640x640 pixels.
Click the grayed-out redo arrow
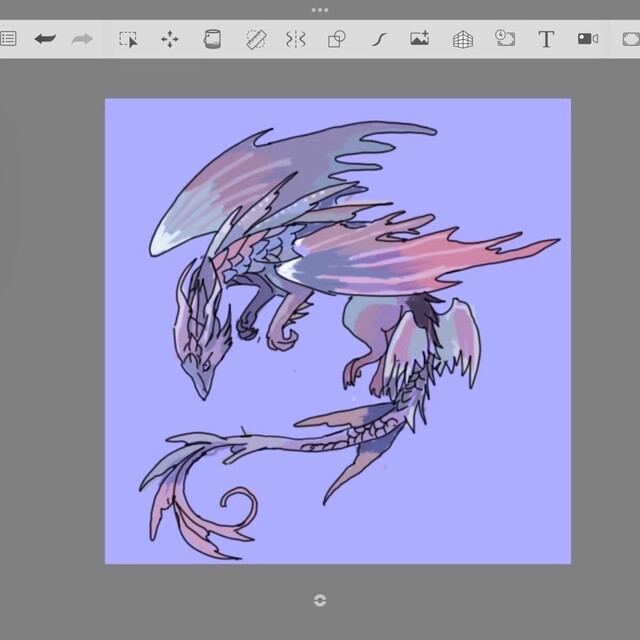pos(83,39)
